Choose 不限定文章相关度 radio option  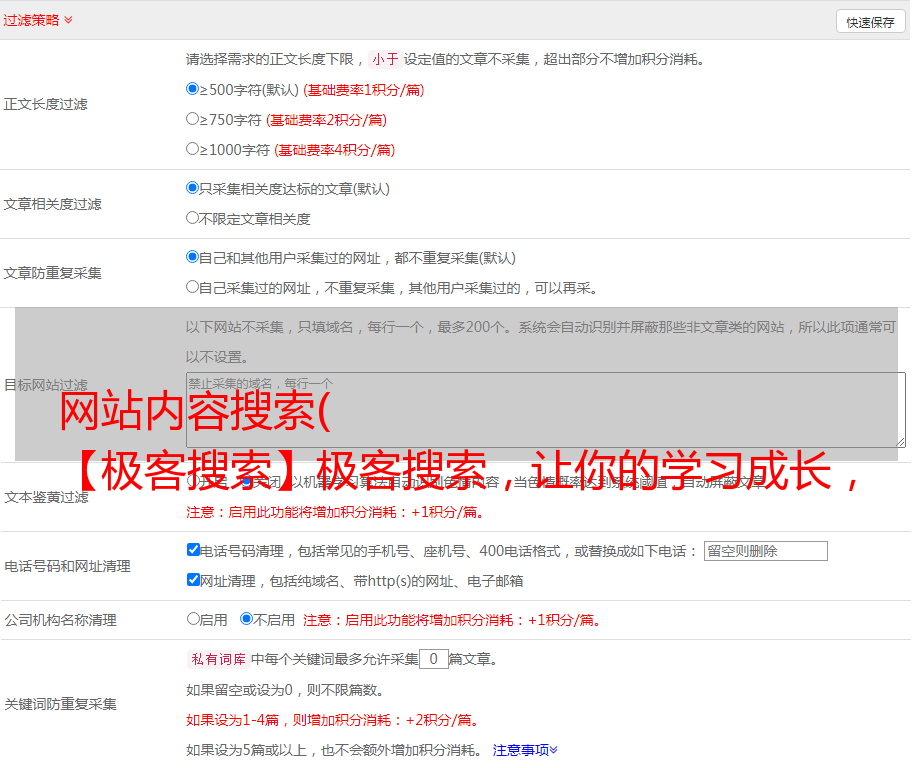(193, 218)
